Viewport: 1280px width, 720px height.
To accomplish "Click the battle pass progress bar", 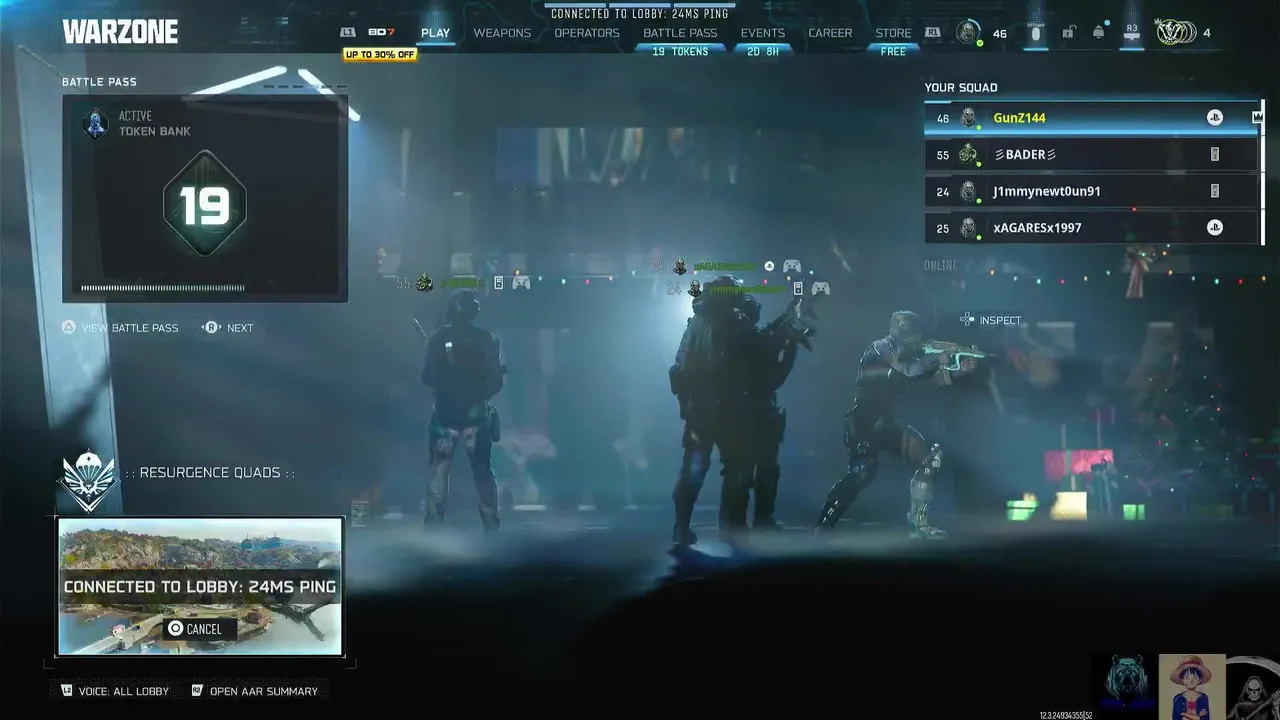I will click(x=163, y=288).
